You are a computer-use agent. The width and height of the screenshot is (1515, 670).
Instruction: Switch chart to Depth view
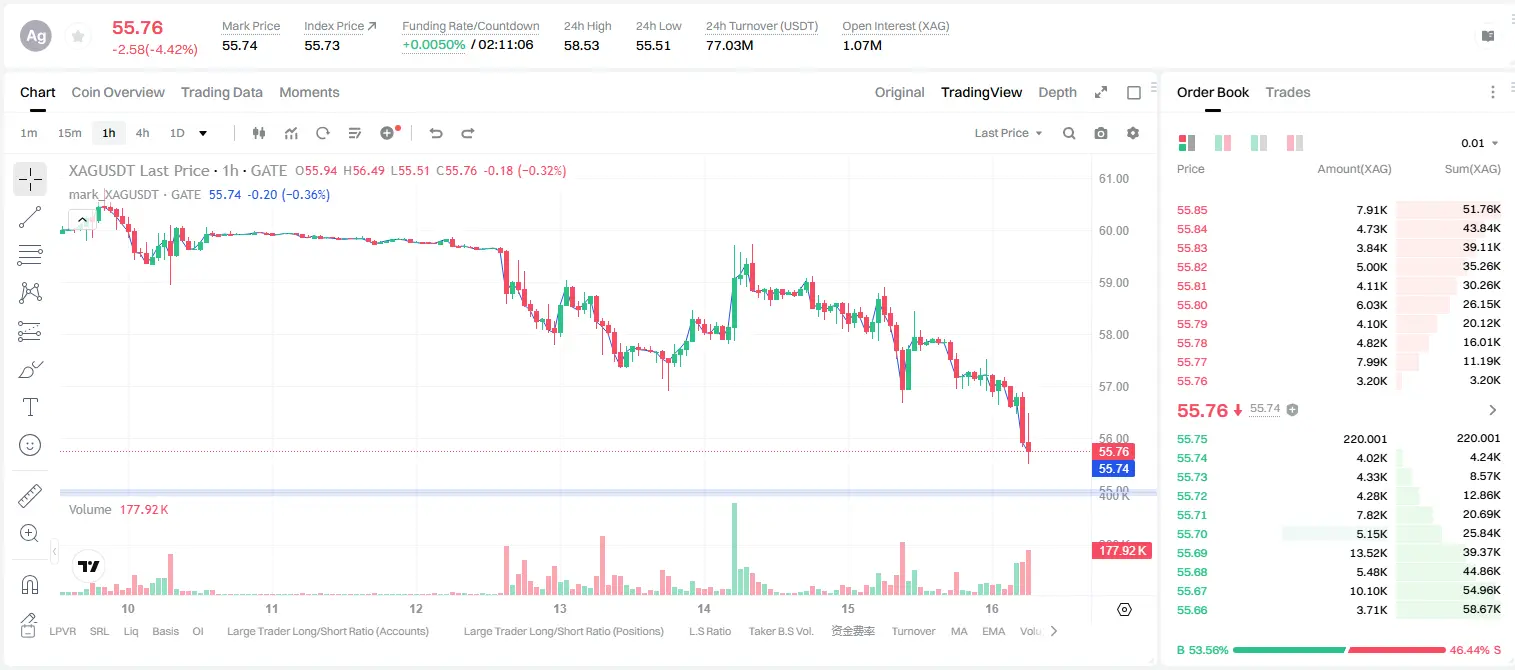tap(1057, 92)
